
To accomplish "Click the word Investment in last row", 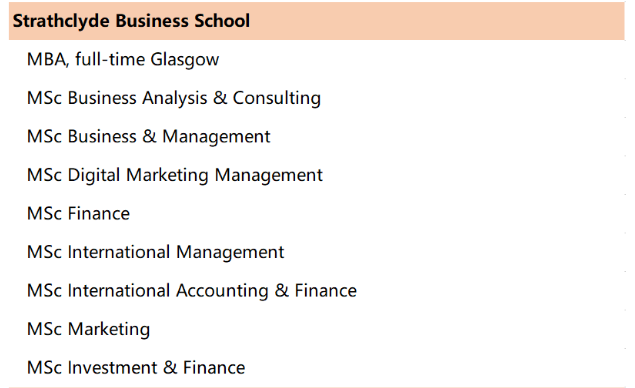I will [112, 367].
